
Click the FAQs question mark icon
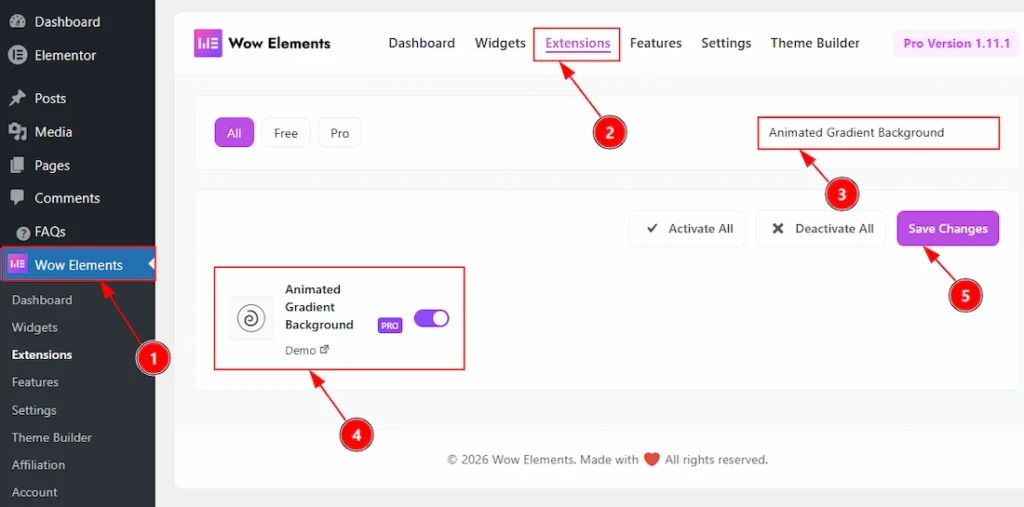pos(24,232)
